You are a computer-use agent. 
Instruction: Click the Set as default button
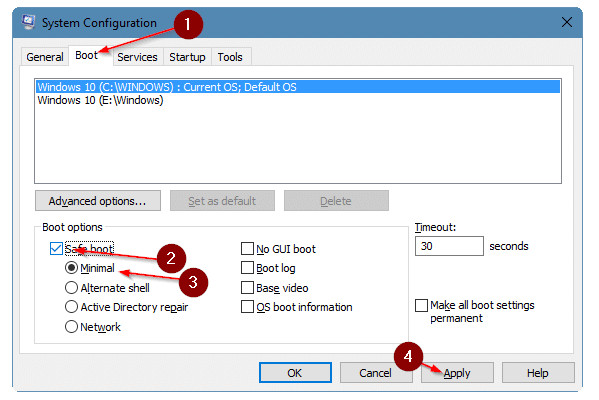click(x=222, y=201)
